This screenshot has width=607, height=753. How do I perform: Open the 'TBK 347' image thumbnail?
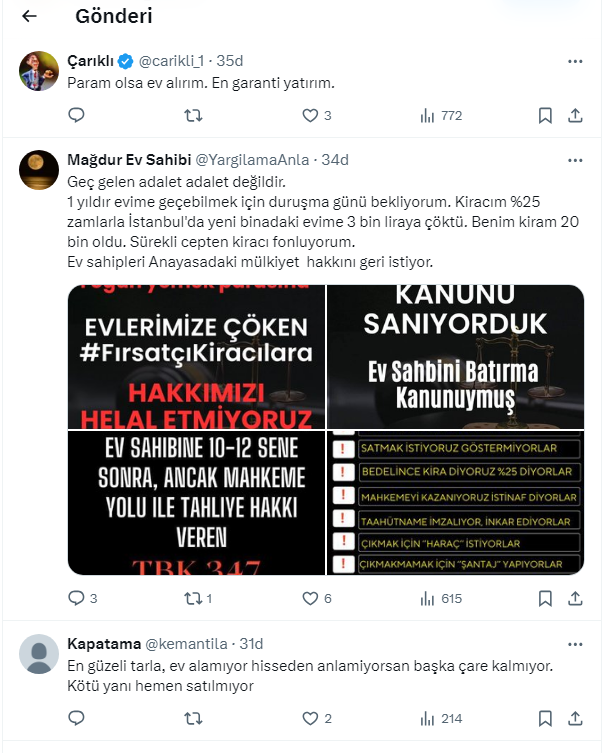click(x=196, y=503)
